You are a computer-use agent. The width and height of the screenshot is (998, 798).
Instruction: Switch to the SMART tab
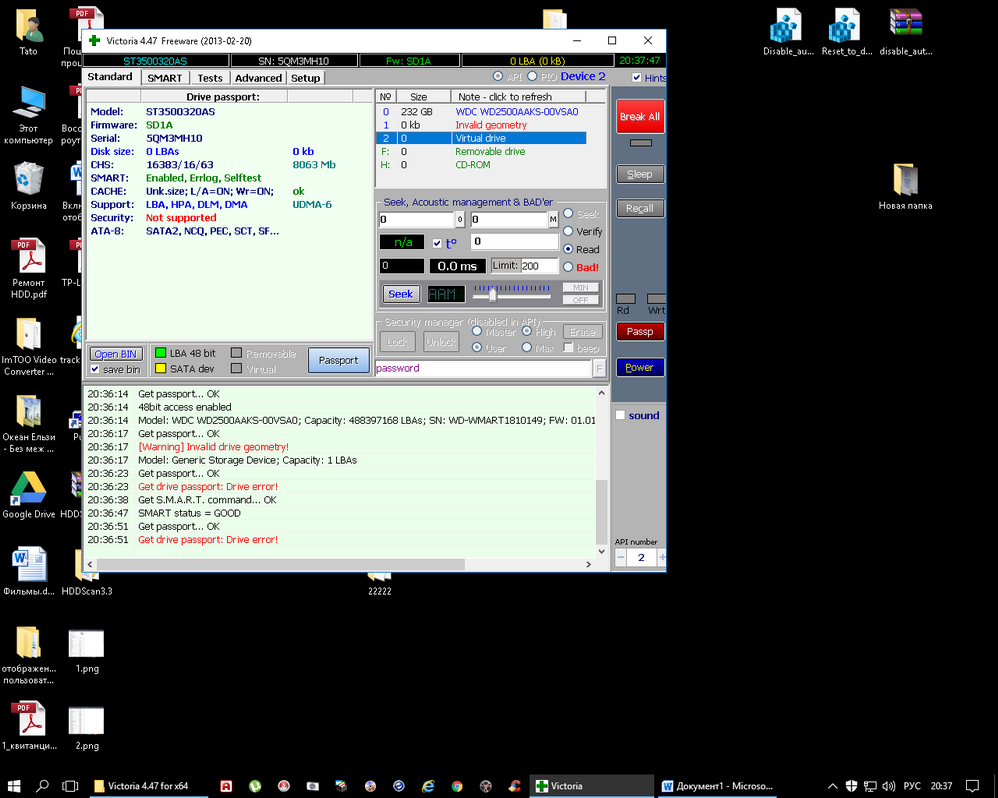click(165, 78)
